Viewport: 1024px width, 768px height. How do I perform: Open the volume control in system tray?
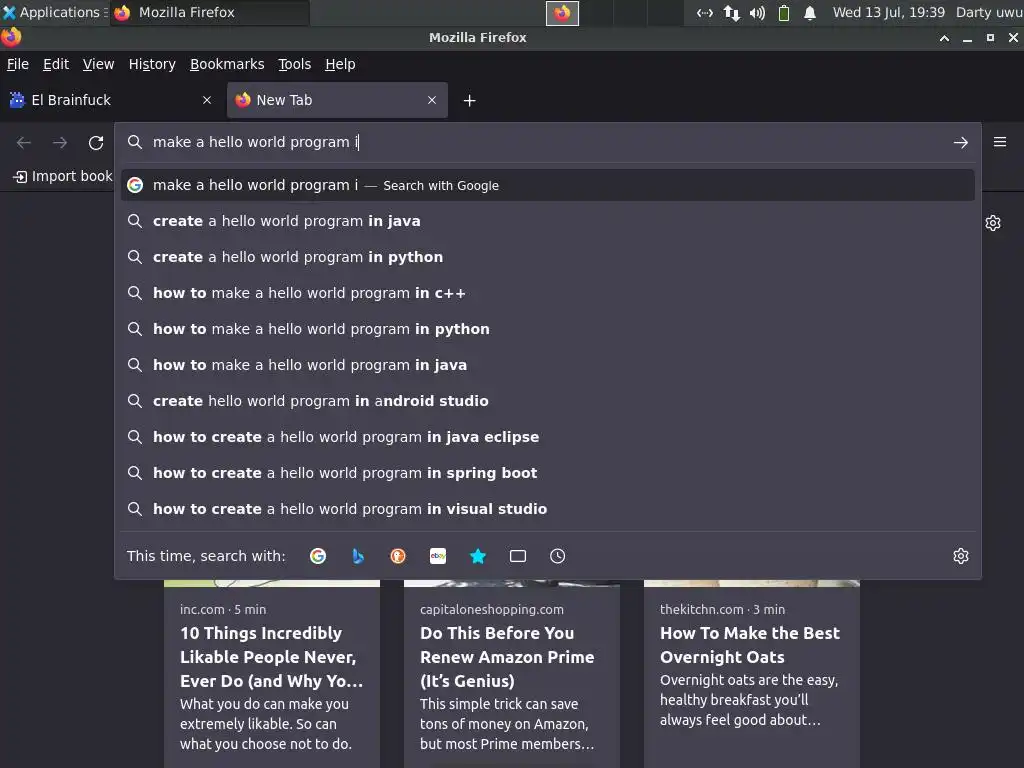point(758,13)
